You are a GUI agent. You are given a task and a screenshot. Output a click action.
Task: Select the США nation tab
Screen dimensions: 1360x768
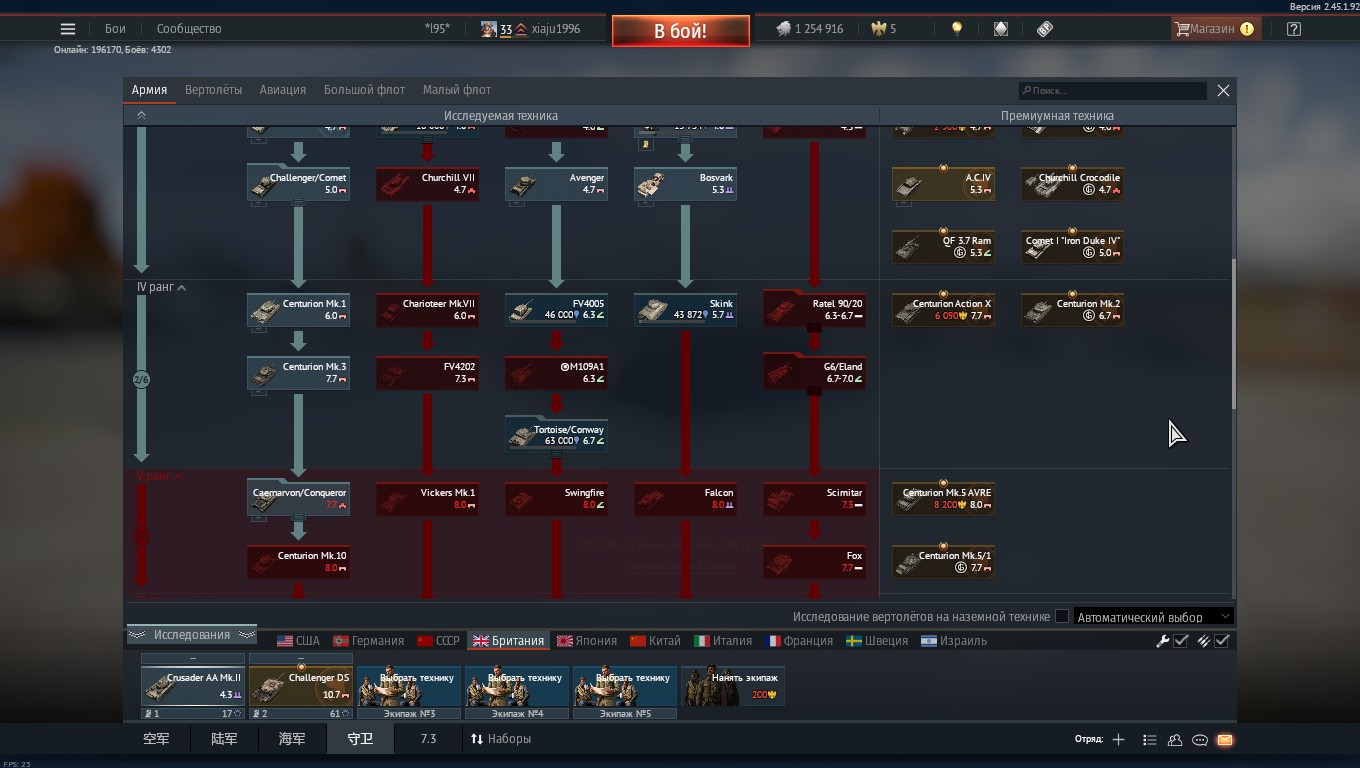(x=298, y=641)
